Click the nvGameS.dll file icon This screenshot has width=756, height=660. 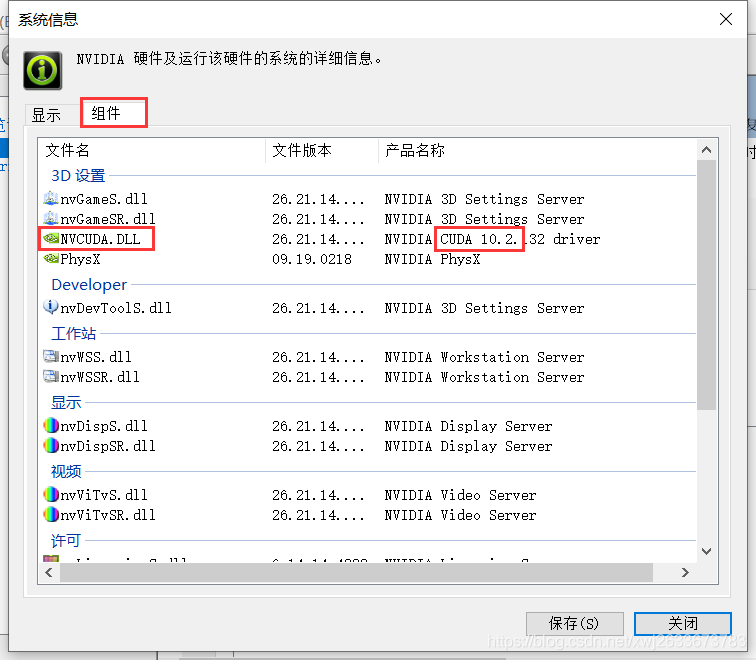tap(51, 198)
